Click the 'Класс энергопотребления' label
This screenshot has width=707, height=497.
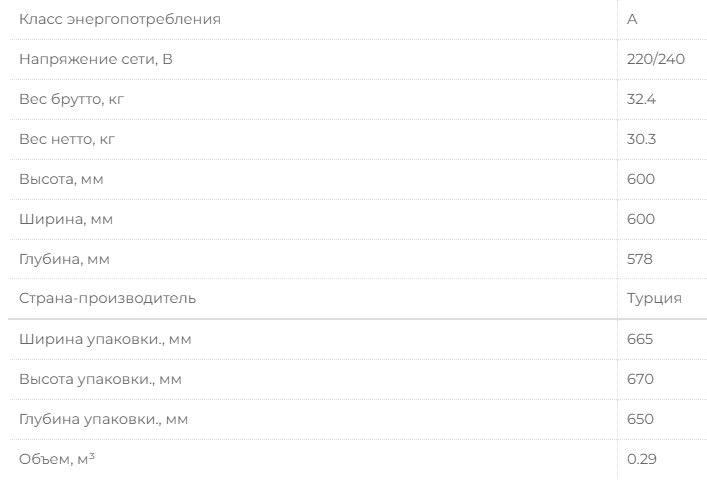[120, 19]
